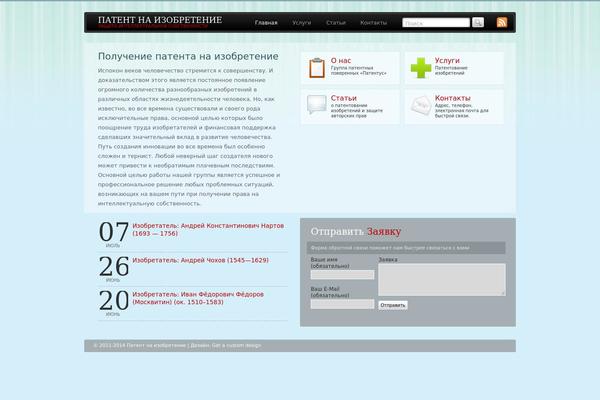The image size is (600, 400).
Task: Click the search magnifier button
Action: (x=478, y=22)
